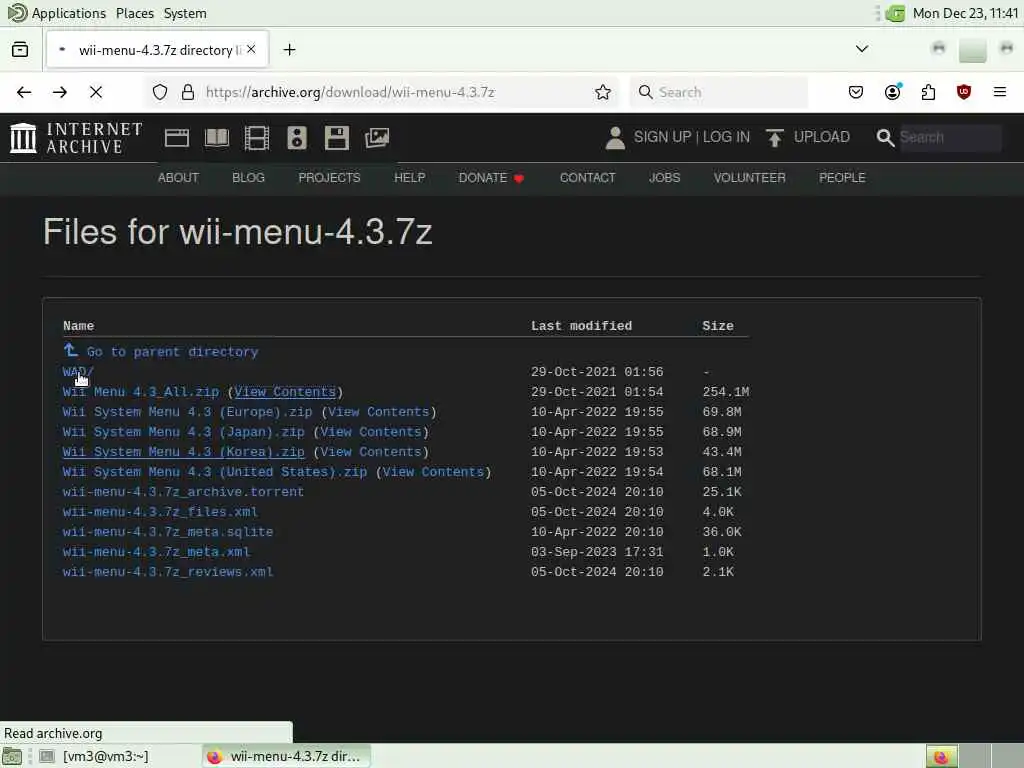Show site security padlock info
This screenshot has width=1024, height=768.
pyautogui.click(x=188, y=92)
